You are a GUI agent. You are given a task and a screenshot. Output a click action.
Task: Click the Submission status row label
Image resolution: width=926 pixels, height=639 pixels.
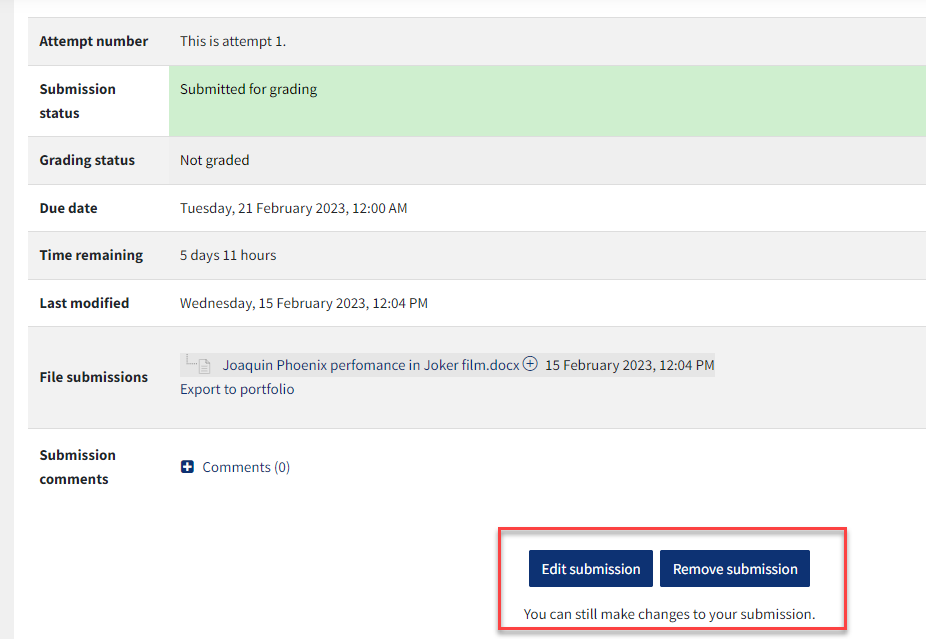click(77, 100)
